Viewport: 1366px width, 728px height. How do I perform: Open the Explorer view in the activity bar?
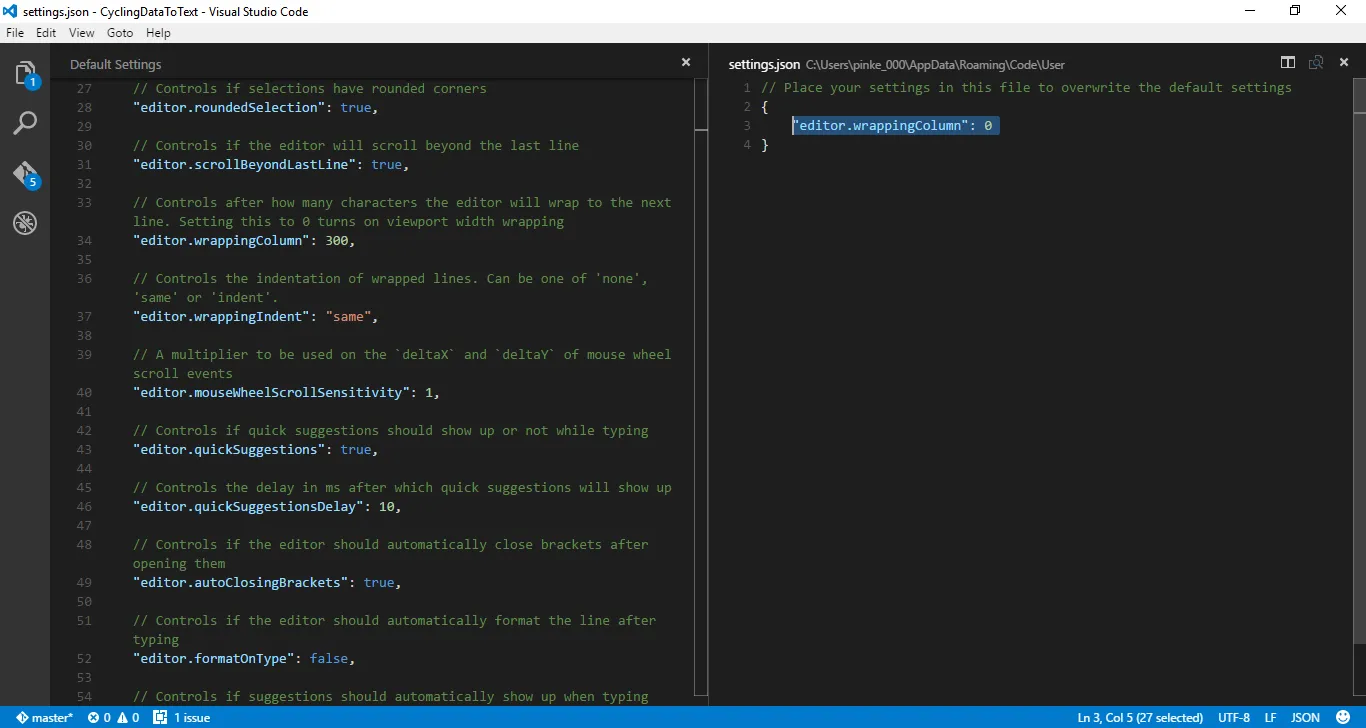pos(24,72)
